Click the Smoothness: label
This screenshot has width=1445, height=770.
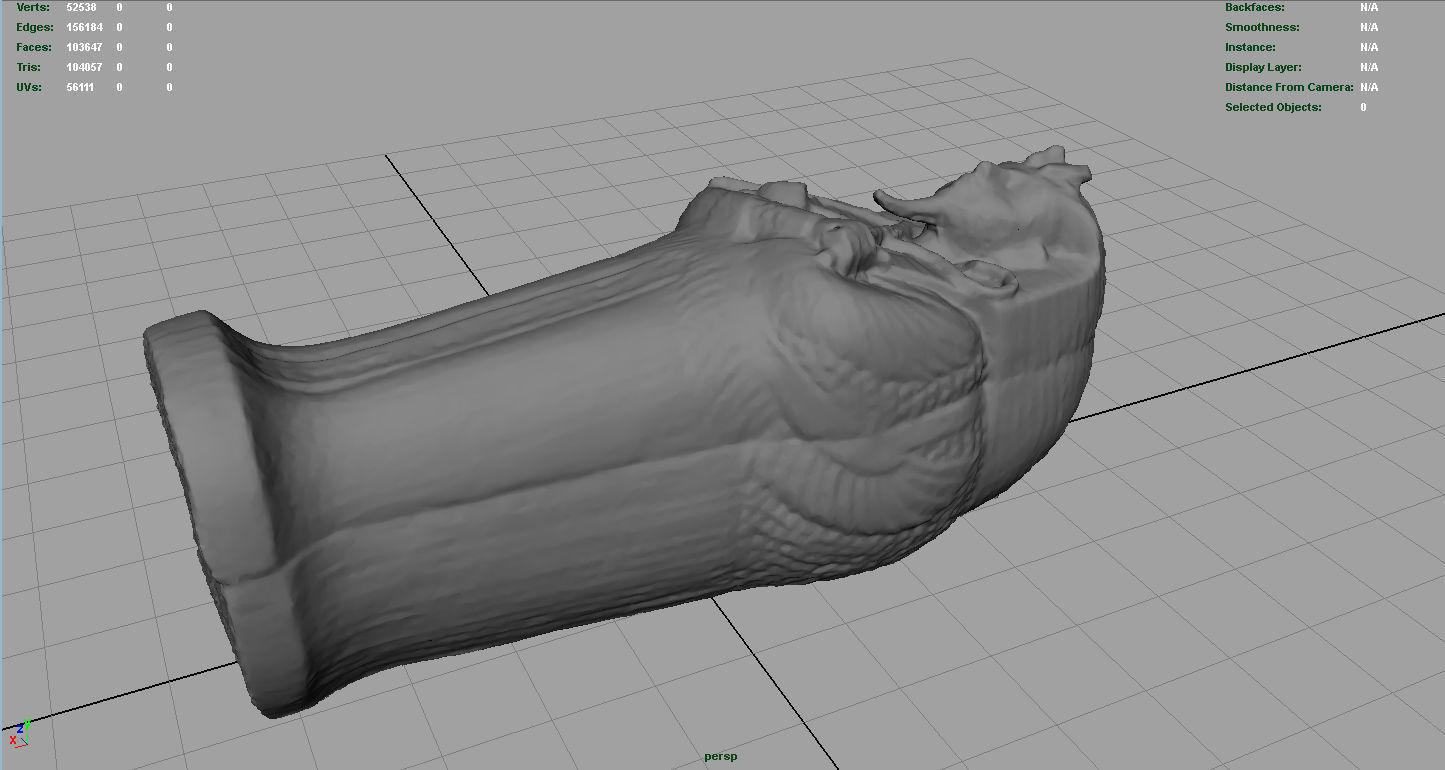1262,27
